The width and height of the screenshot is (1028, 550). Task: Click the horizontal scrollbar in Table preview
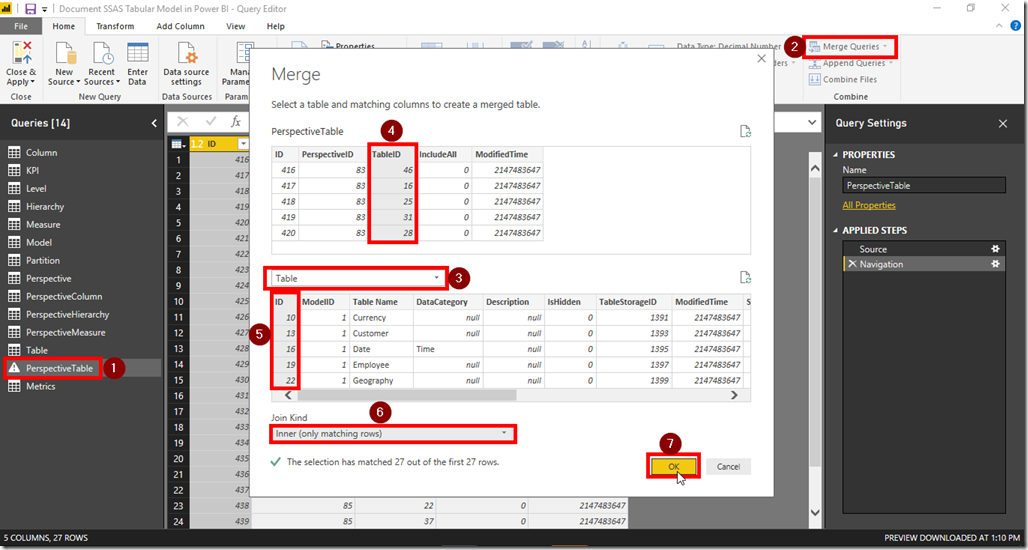click(406, 395)
